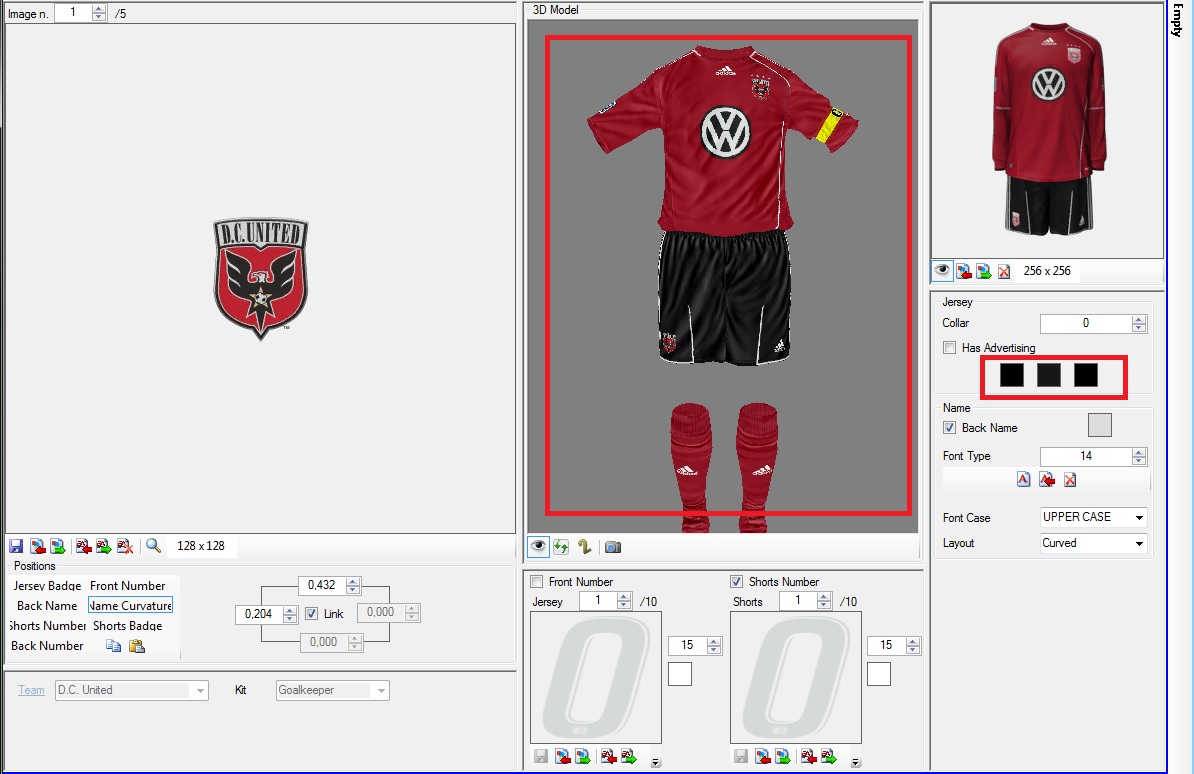Screen dimensions: 1194x774
Task: Click the first black jersey color swatch
Action: click(x=1012, y=375)
